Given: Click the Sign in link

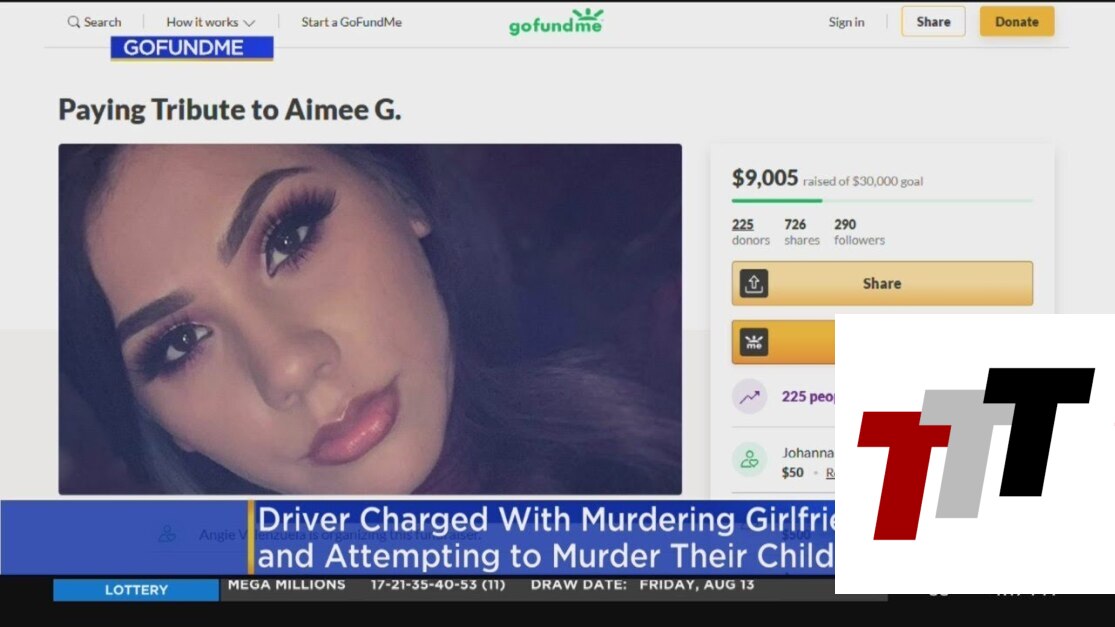Looking at the screenshot, I should [846, 22].
